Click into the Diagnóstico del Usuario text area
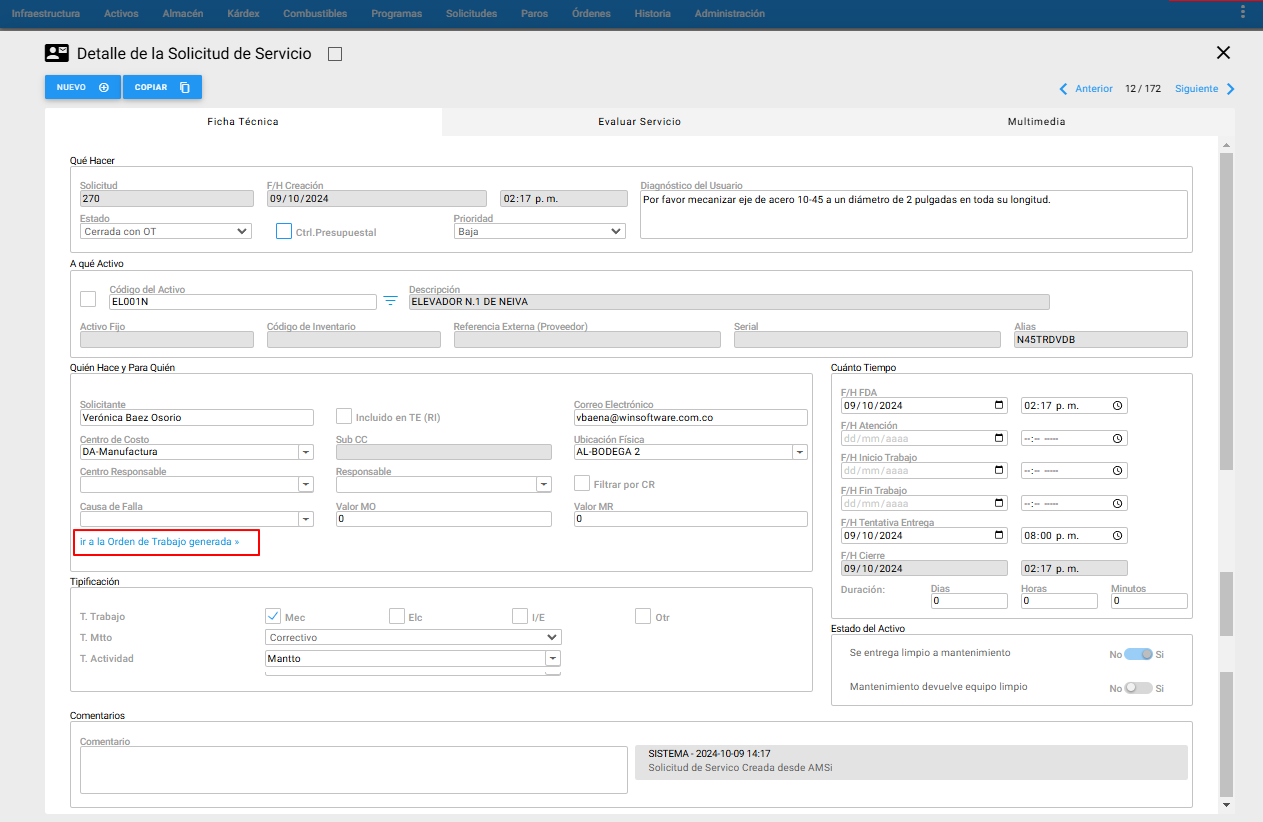1263x822 pixels. pyautogui.click(x=914, y=214)
